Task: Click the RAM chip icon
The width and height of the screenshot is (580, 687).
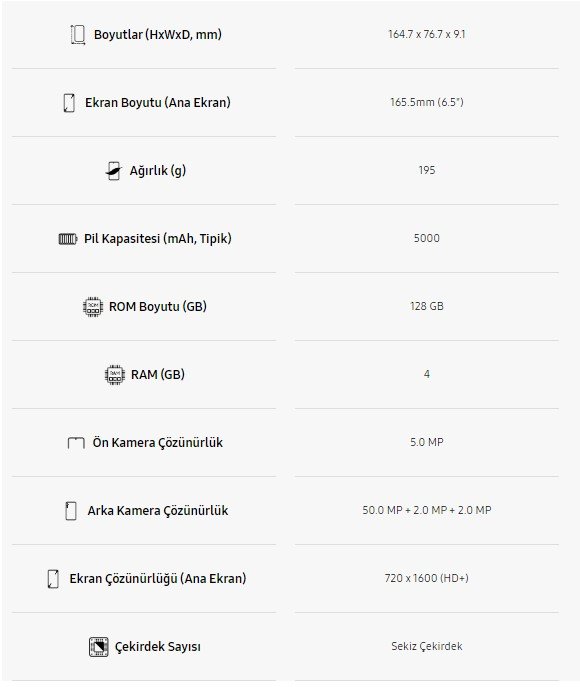Action: [x=115, y=375]
